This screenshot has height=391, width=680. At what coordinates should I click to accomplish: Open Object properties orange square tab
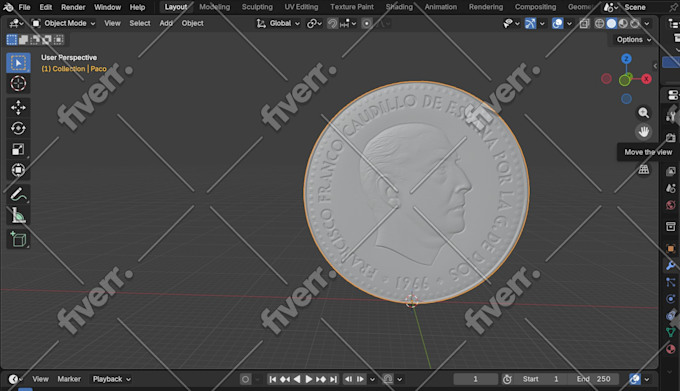click(x=670, y=249)
